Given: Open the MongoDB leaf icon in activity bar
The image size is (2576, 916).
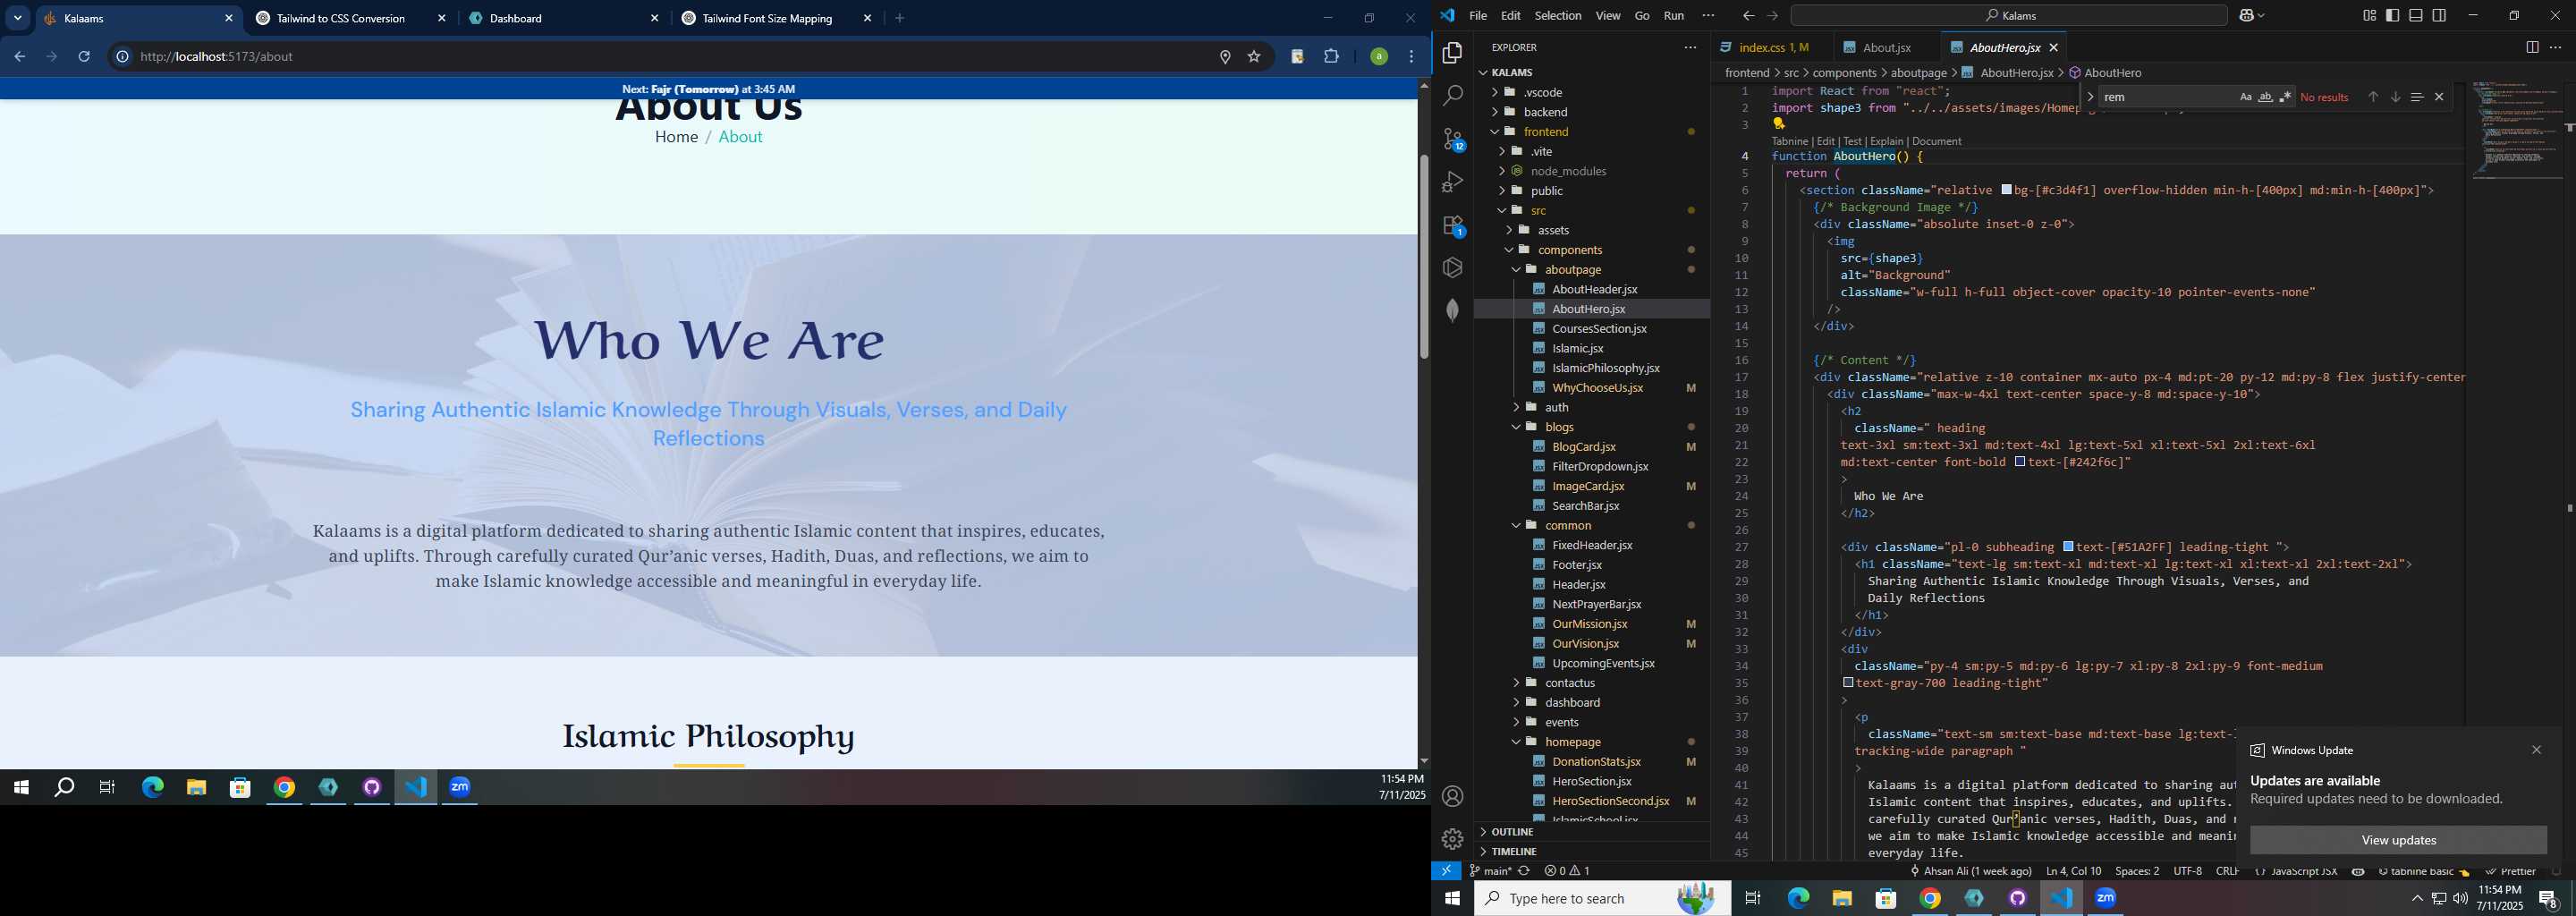Looking at the screenshot, I should [1453, 310].
